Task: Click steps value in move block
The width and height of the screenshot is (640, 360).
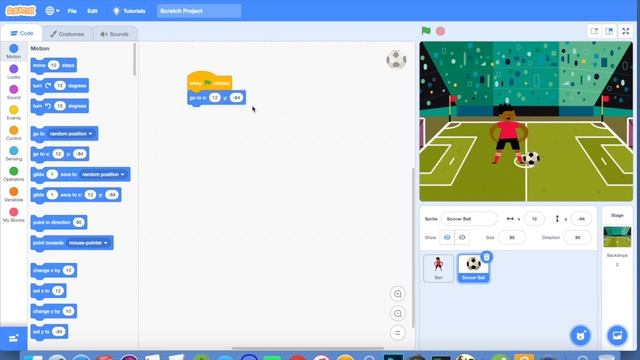Action: [x=53, y=65]
